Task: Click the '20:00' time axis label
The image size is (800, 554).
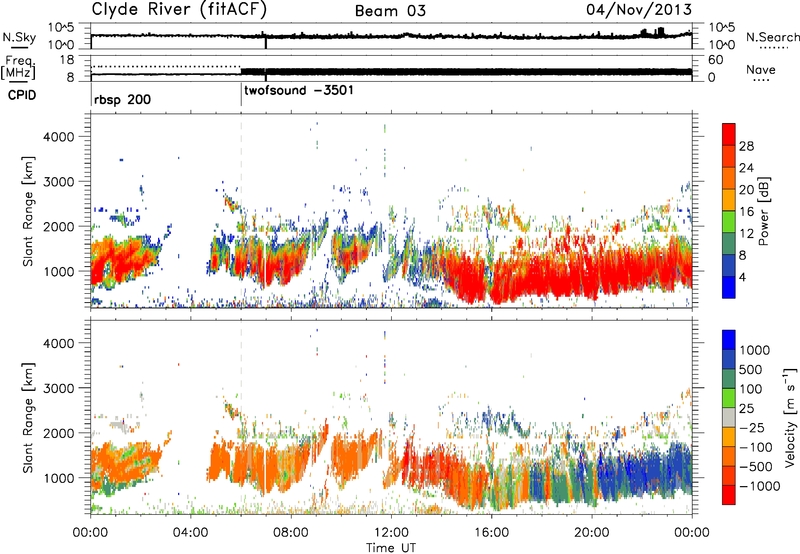Action: 591,533
